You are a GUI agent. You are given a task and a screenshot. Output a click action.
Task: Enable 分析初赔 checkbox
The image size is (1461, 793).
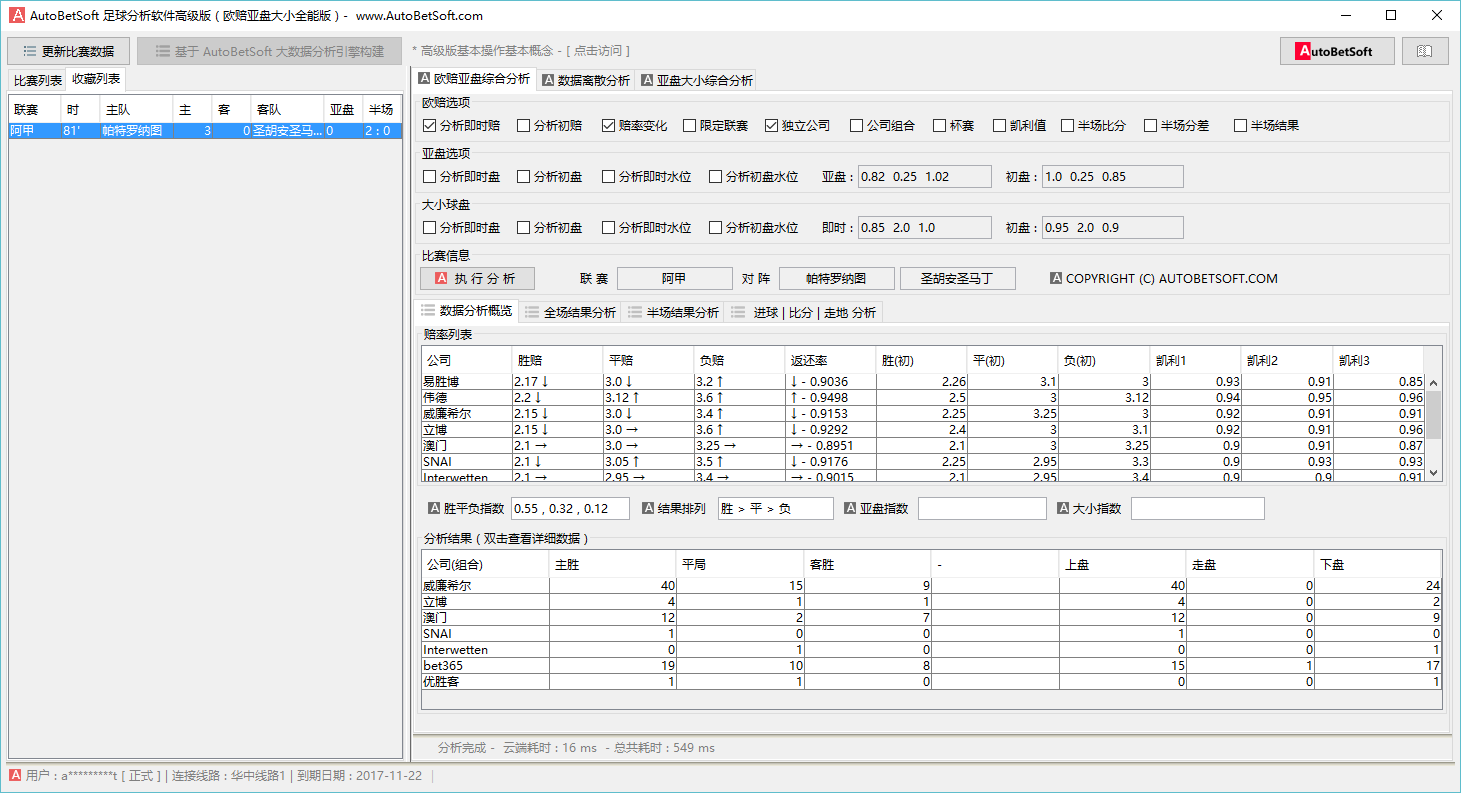pyautogui.click(x=524, y=126)
